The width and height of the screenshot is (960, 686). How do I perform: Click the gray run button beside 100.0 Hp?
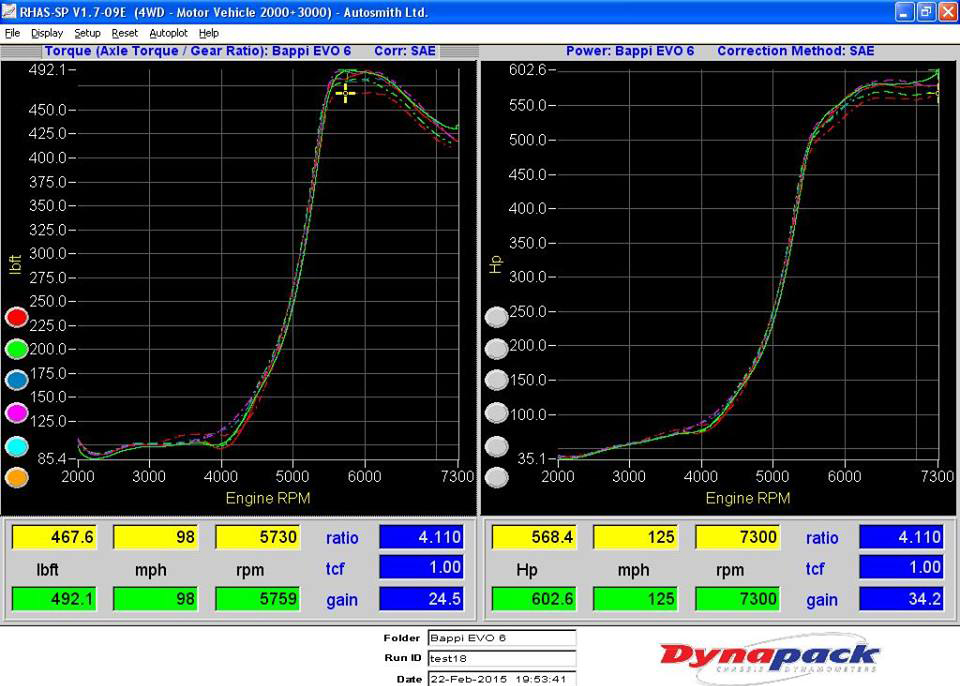[x=497, y=413]
